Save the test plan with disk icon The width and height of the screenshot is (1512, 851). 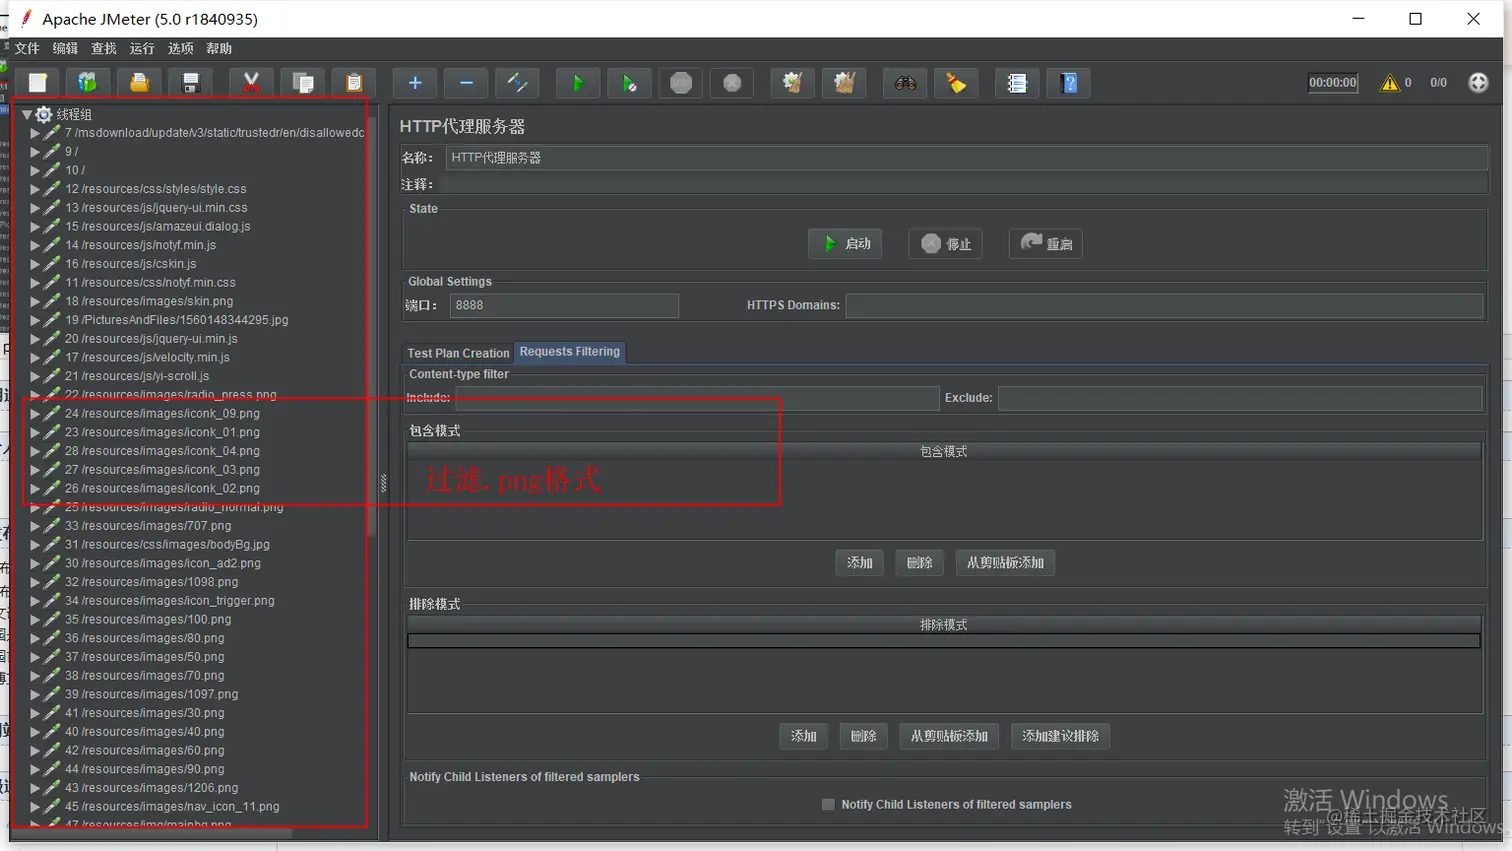[190, 83]
